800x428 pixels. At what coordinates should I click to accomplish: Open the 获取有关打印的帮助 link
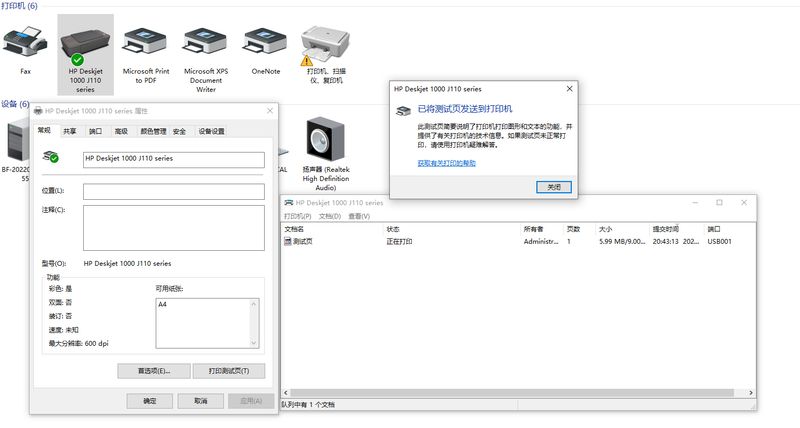pyautogui.click(x=446, y=162)
